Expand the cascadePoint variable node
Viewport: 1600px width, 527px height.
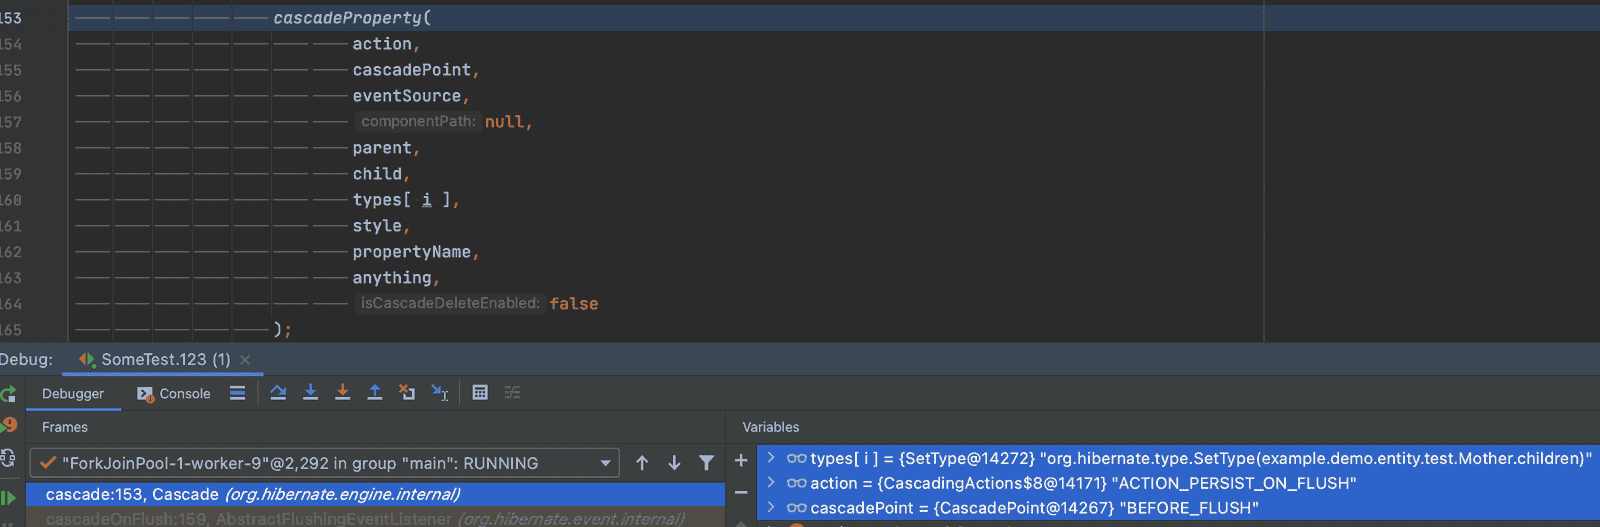coord(771,508)
